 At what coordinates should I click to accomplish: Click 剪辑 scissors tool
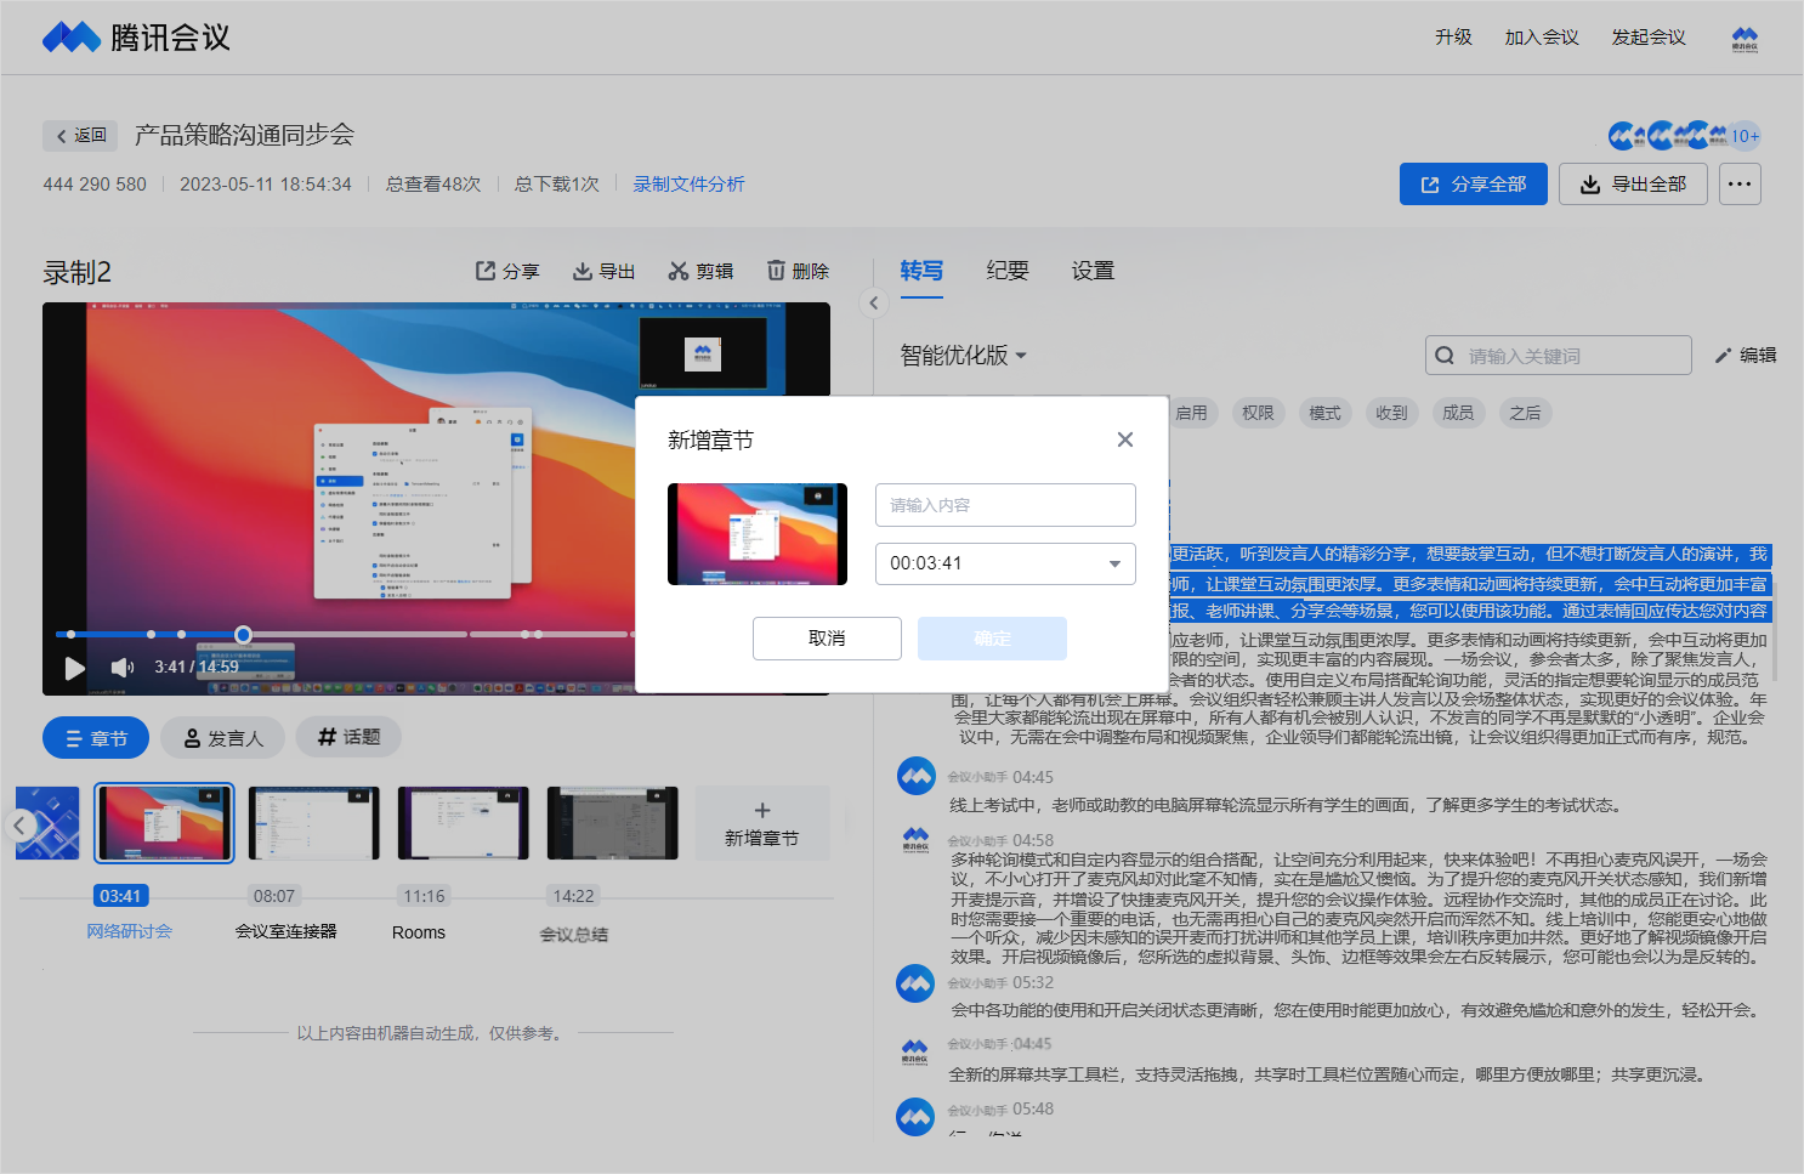pyautogui.click(x=701, y=271)
